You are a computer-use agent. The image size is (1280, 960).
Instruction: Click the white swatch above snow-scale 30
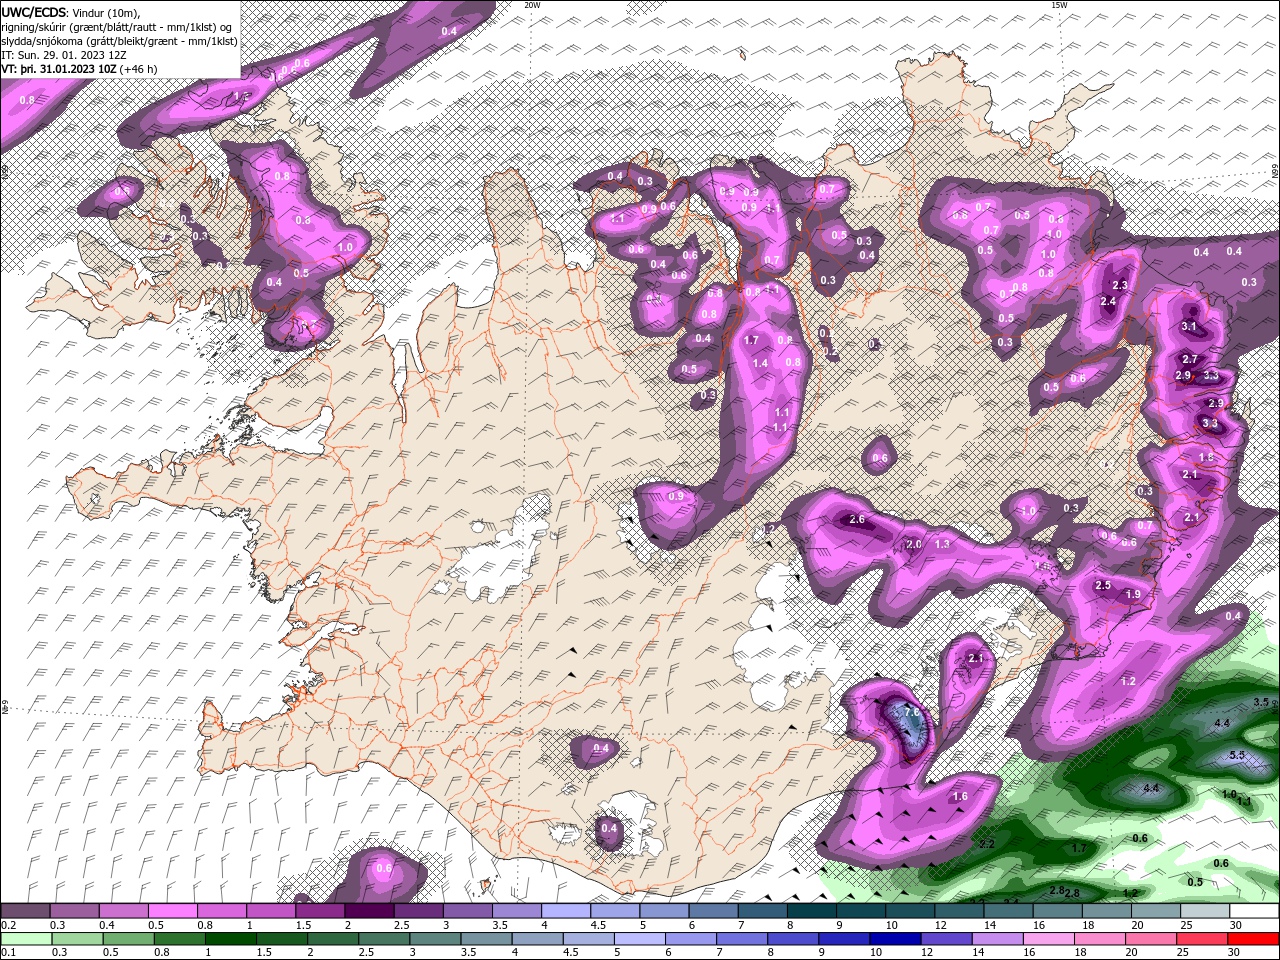click(x=1253, y=911)
